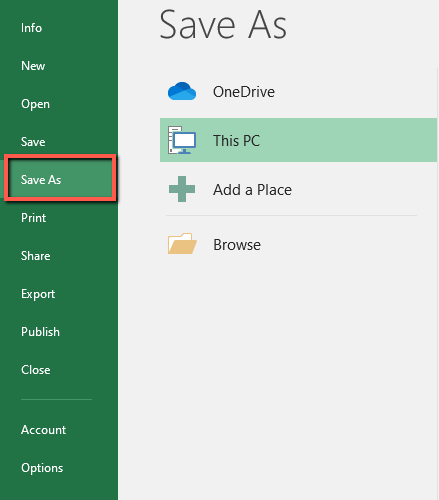Screen dimensions: 439x500
Task: Click the This PC computer icon
Action: click(182, 140)
